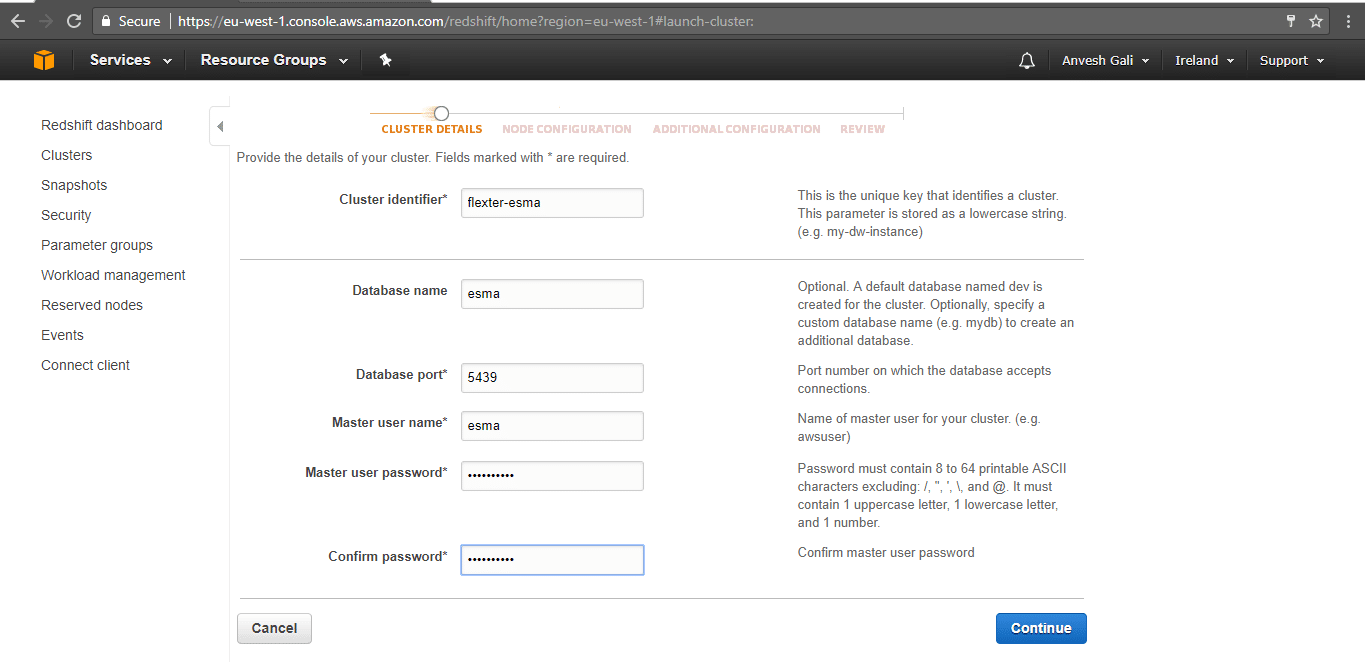The image size is (1365, 662).
Task: Collapse the left sidebar arrow
Action: pos(220,127)
